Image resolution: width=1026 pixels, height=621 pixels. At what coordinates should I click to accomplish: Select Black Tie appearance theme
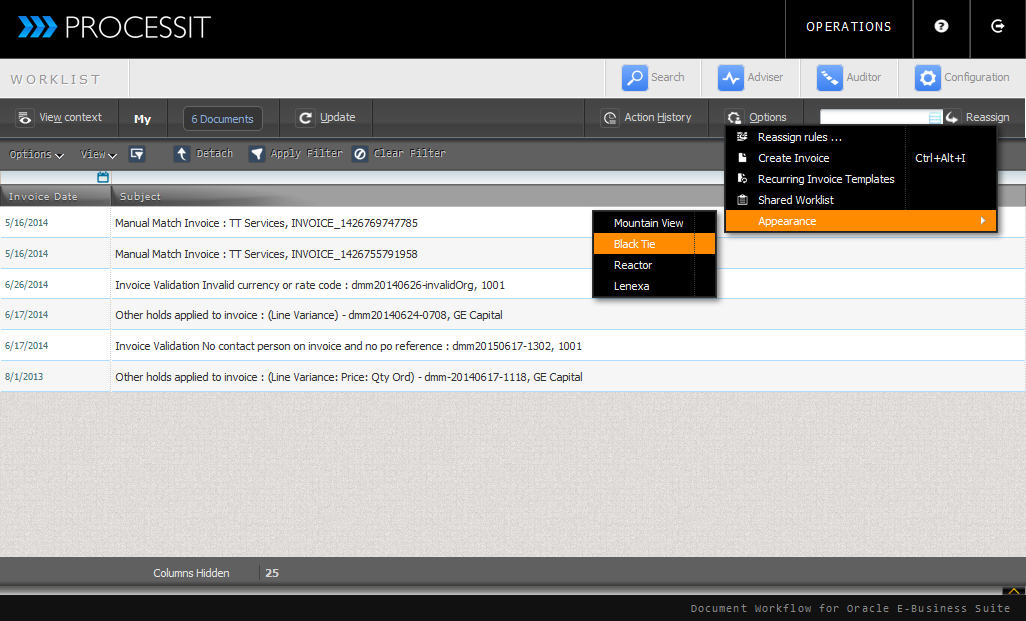point(654,244)
